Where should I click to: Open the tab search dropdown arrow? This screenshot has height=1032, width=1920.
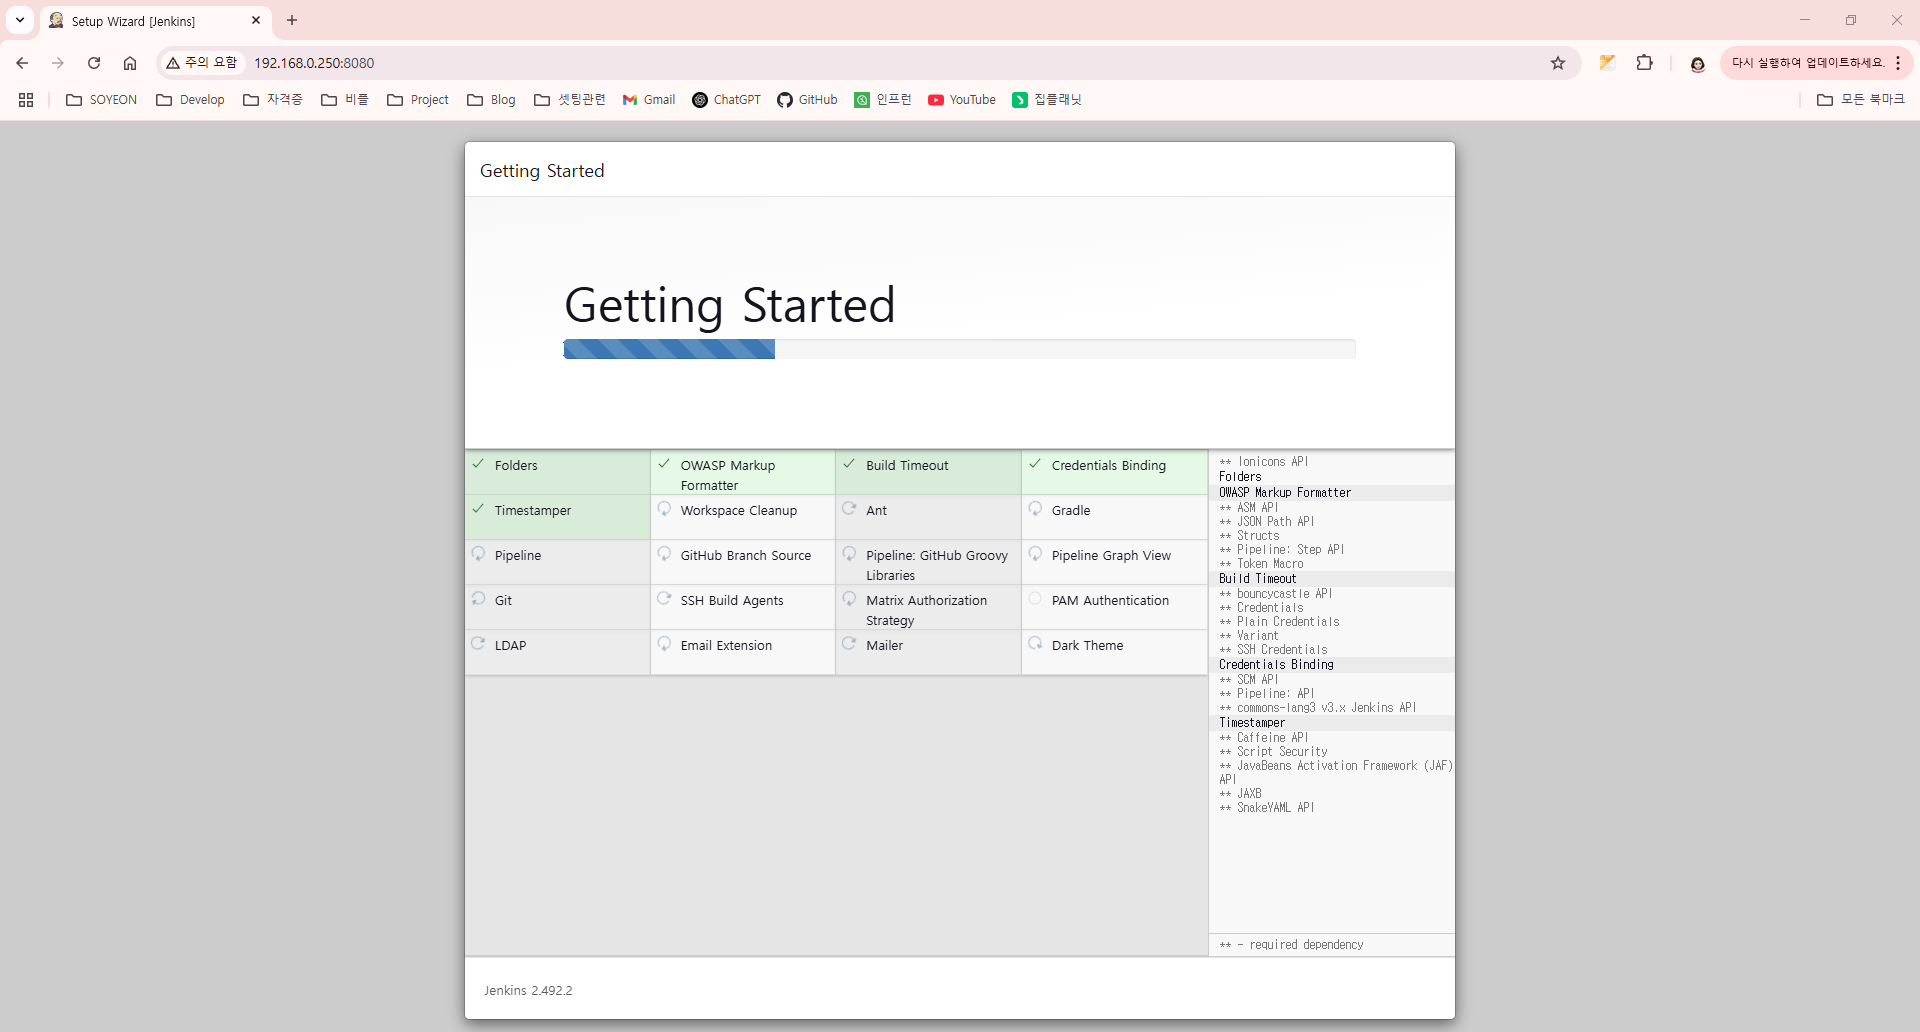(x=20, y=20)
